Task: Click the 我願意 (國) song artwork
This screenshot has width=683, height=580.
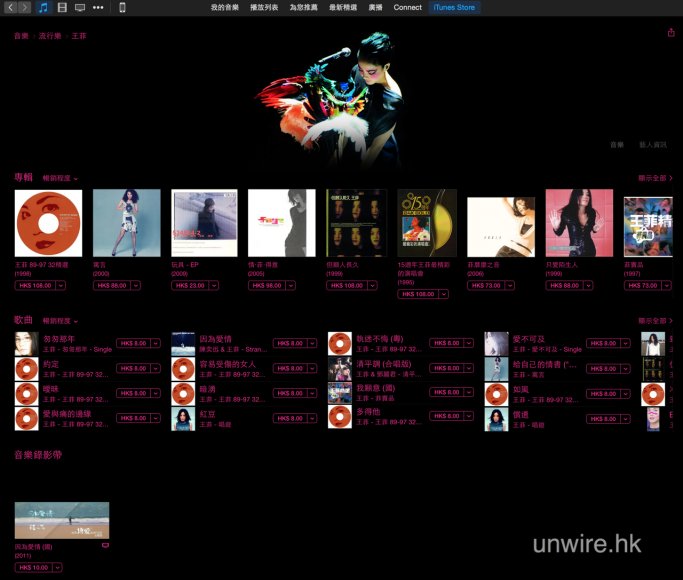Action: (x=340, y=393)
